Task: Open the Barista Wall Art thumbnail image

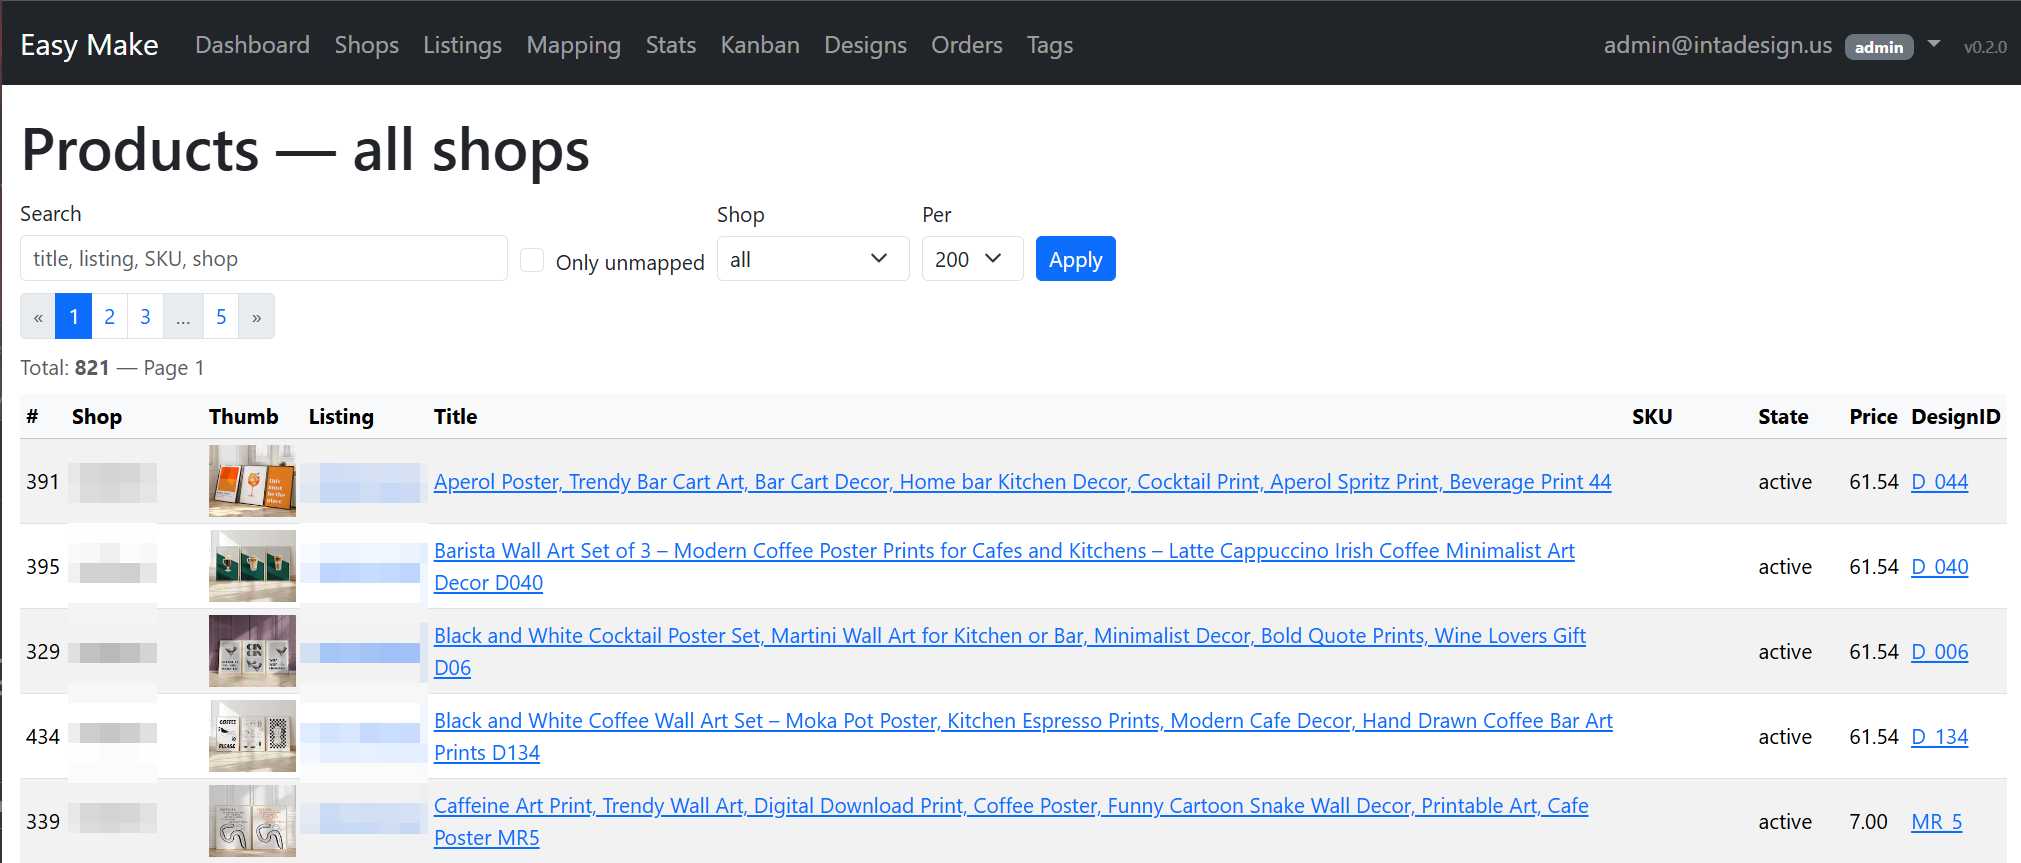Action: 252,566
